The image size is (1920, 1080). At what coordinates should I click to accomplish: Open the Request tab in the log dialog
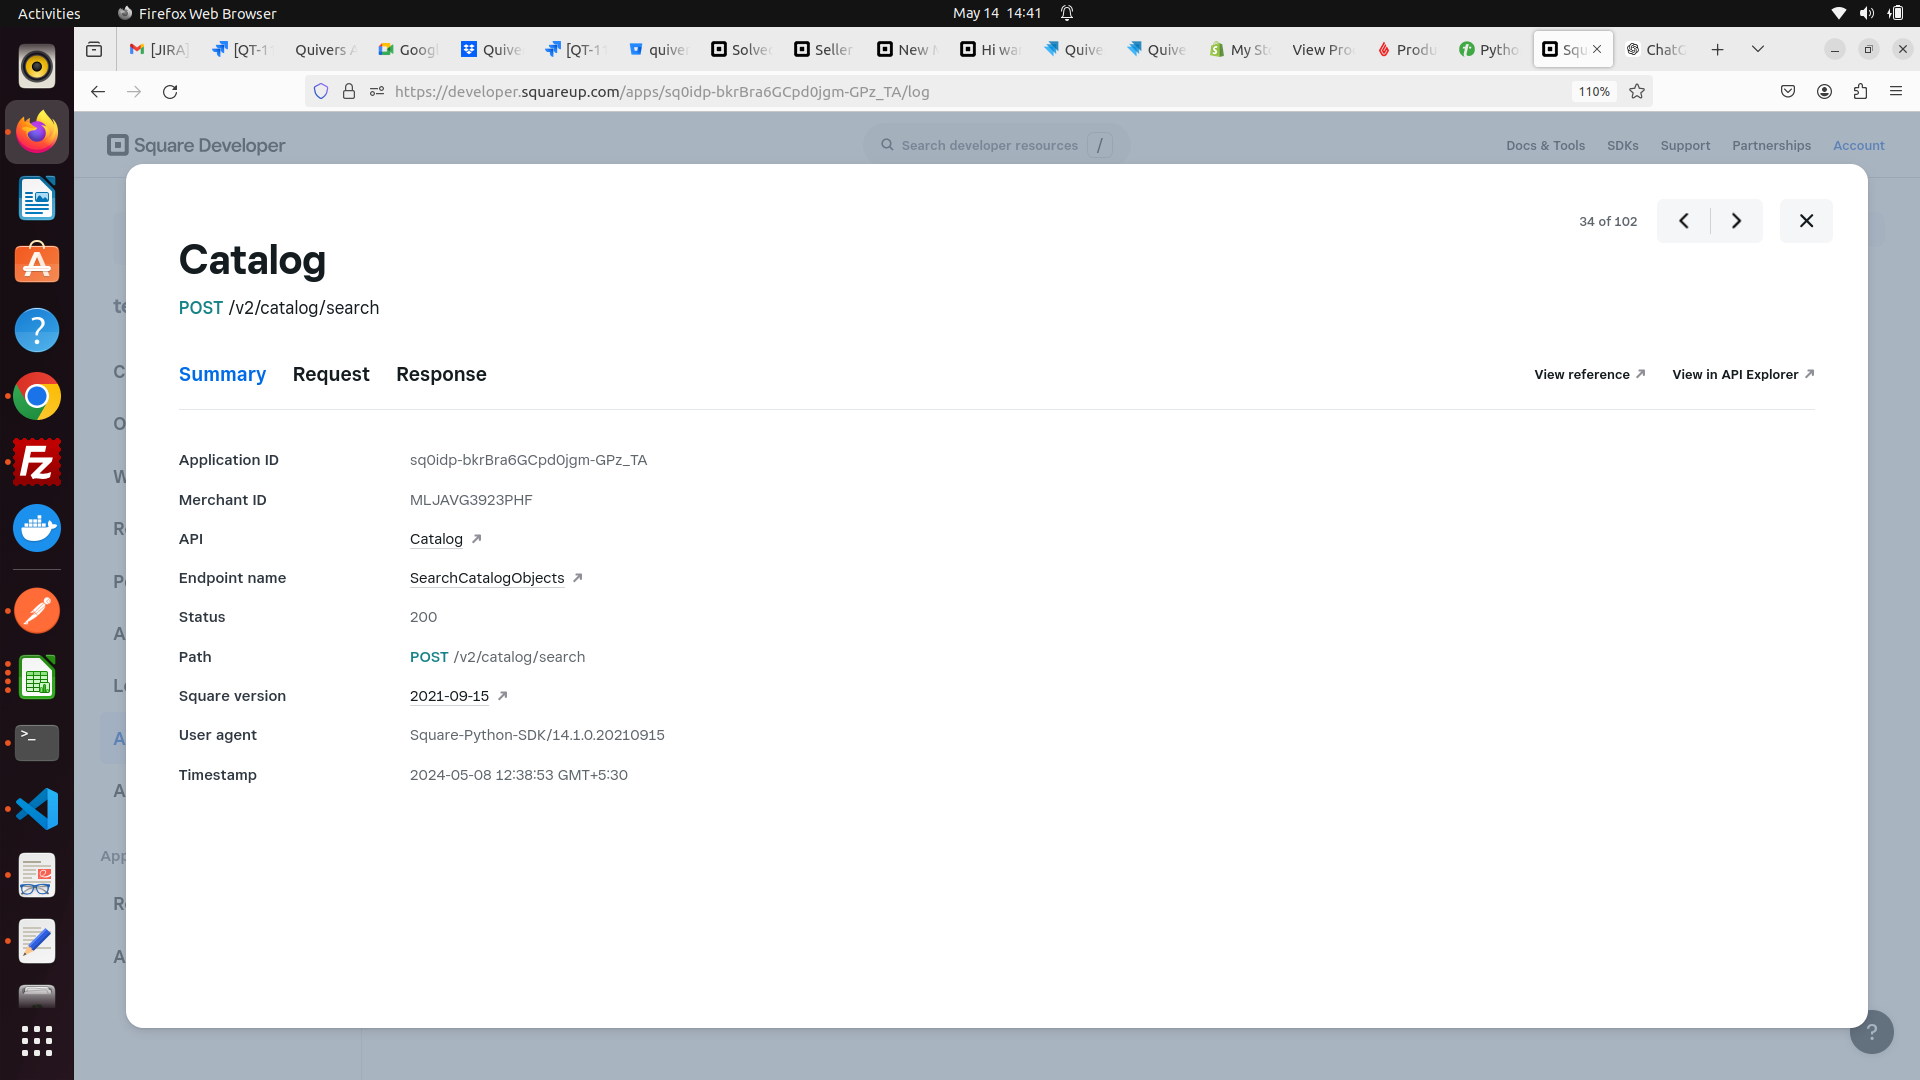tap(331, 374)
